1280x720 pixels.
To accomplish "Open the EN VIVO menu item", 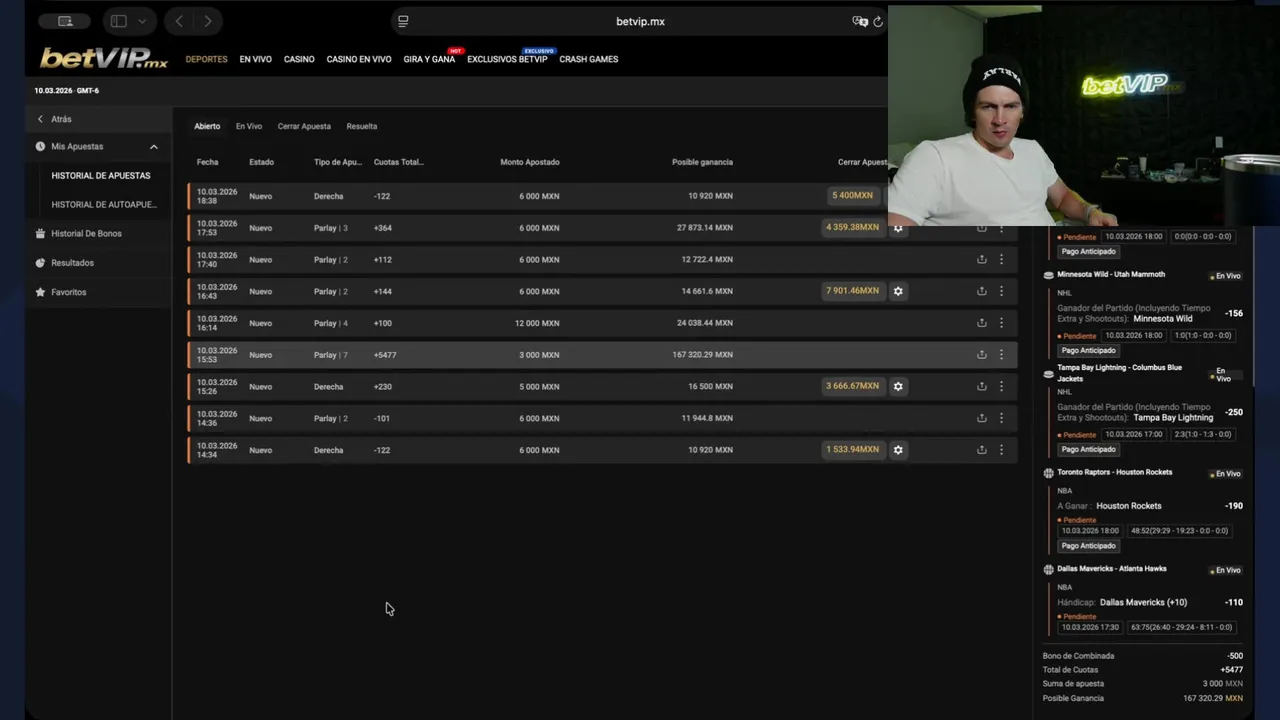I will coord(255,59).
